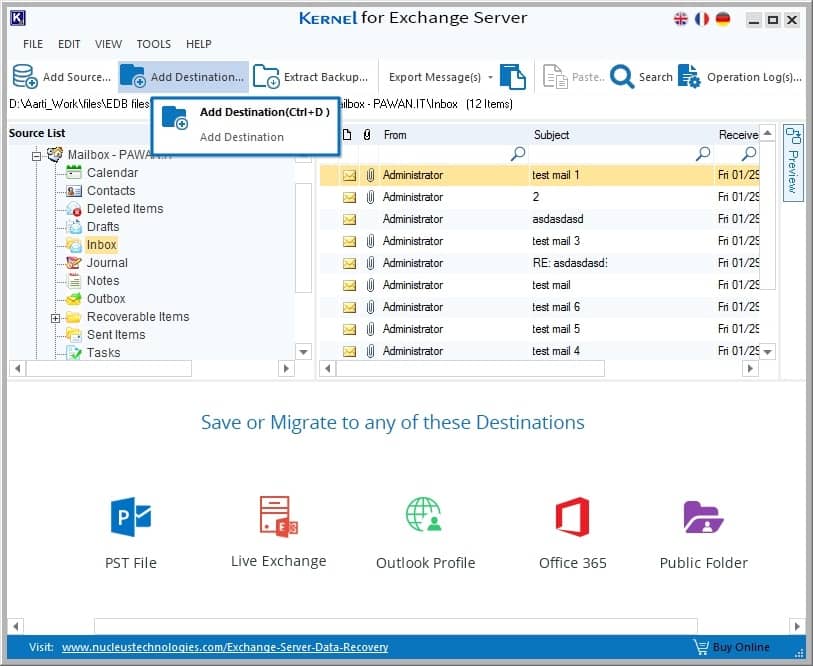Click the Add Destination folder icon
The image size is (813, 666).
(132, 76)
